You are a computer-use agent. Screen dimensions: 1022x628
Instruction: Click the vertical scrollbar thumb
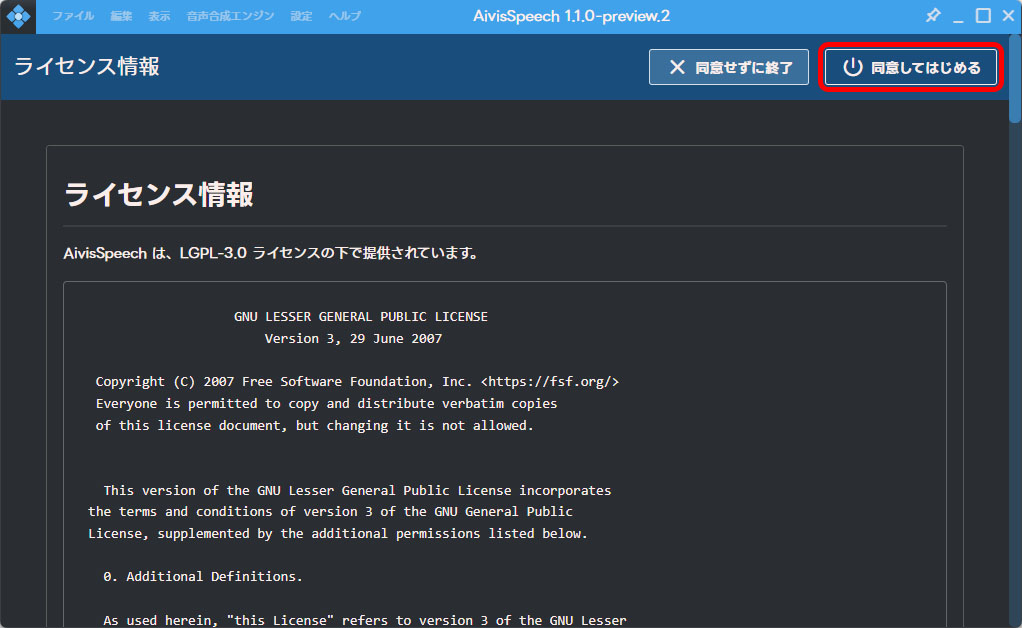tap(1015, 79)
